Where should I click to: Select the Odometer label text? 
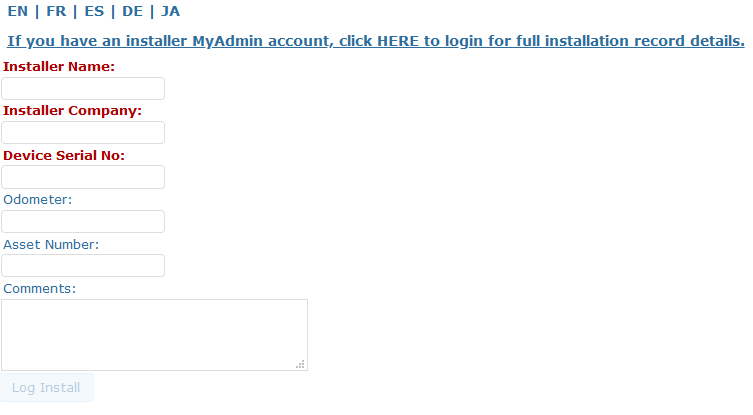point(38,200)
